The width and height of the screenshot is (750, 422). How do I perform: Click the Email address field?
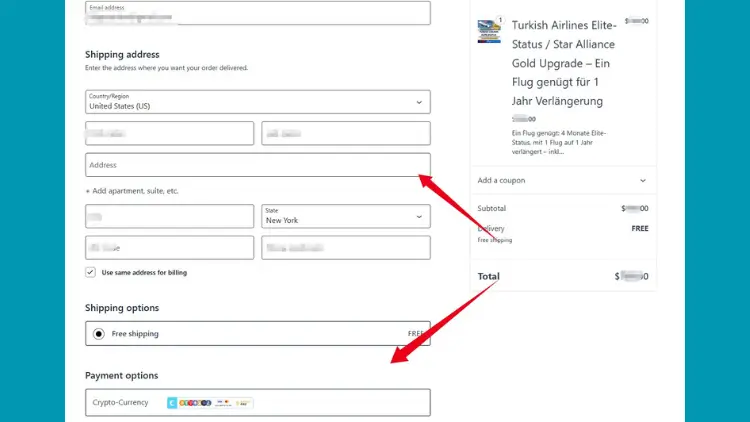click(x=257, y=13)
